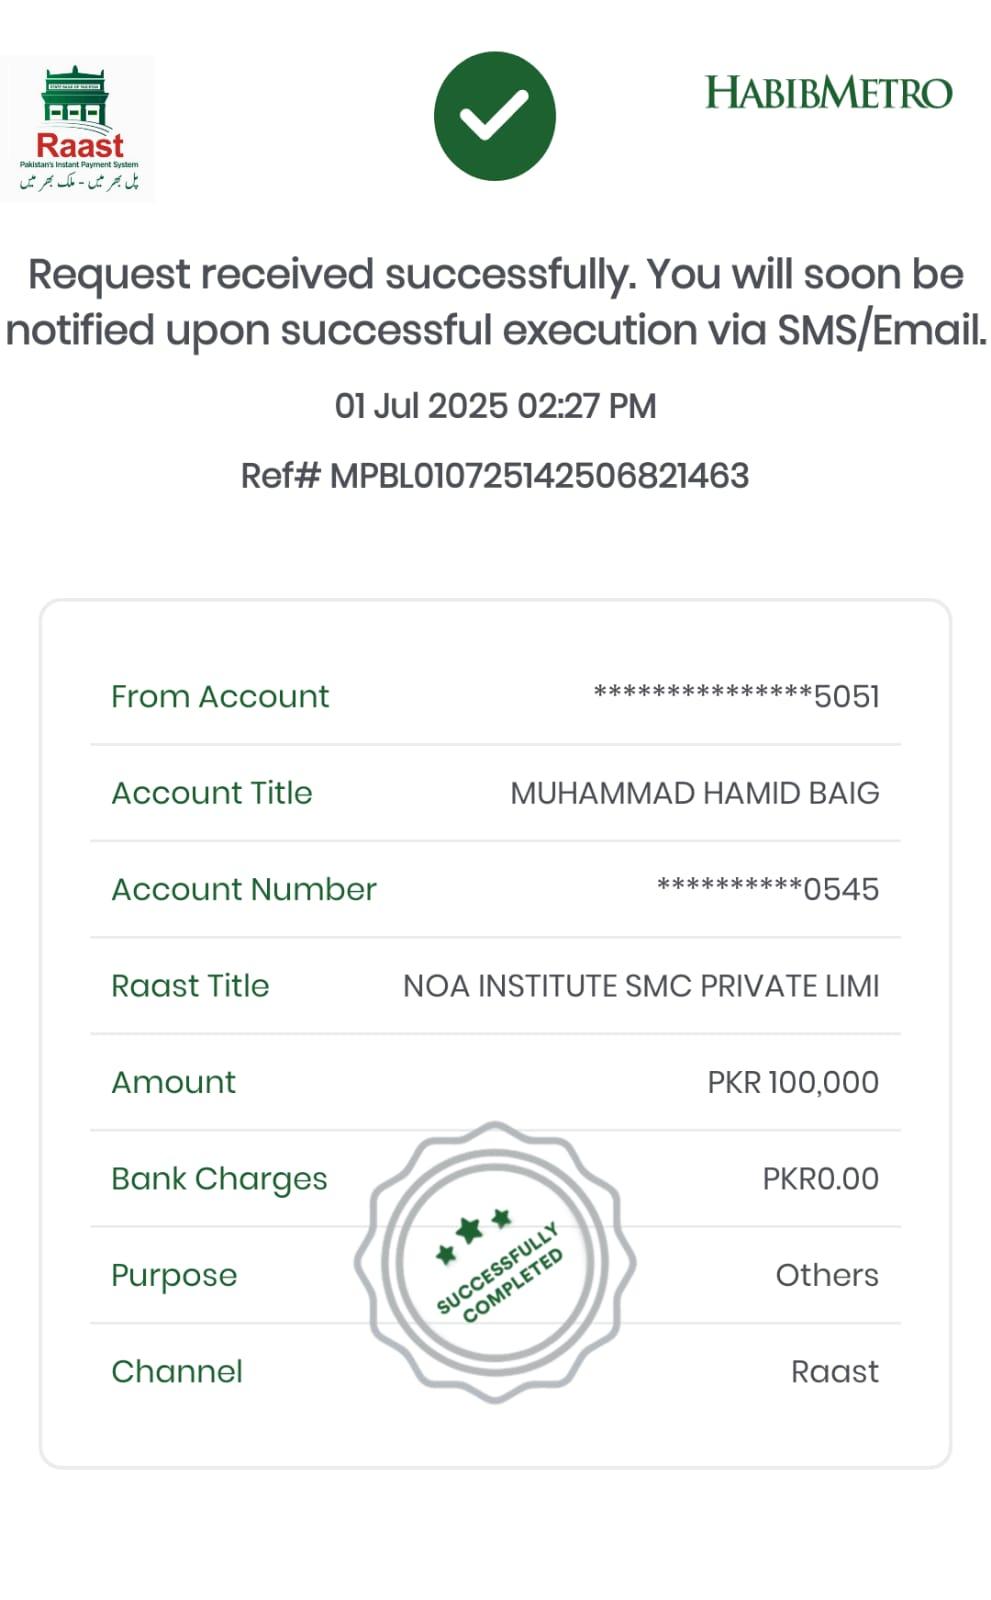Screen dimensions: 991x1600
Task: Tap the HabibMetro logo
Action: point(828,93)
